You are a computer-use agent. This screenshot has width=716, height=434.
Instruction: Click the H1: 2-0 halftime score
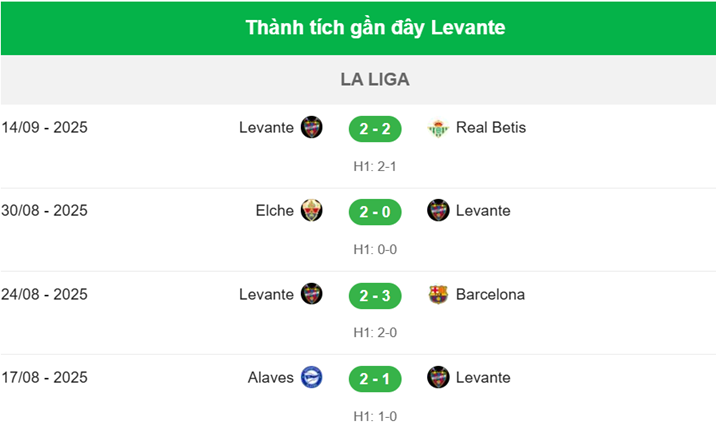click(x=375, y=332)
